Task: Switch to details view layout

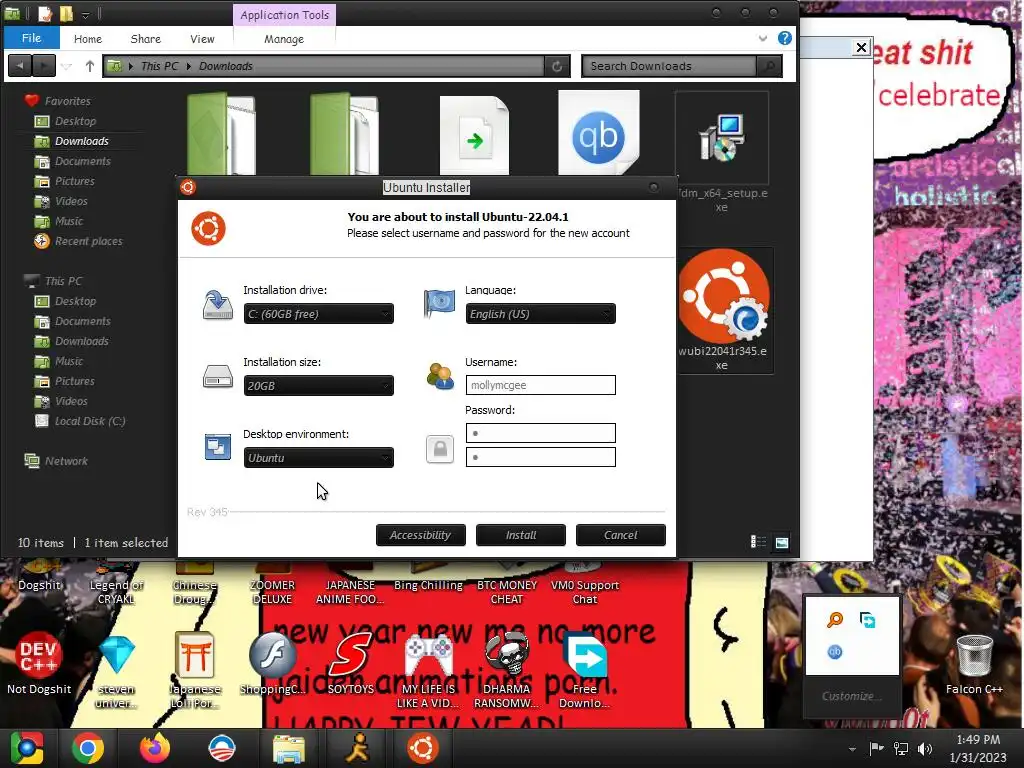Action: point(758,542)
